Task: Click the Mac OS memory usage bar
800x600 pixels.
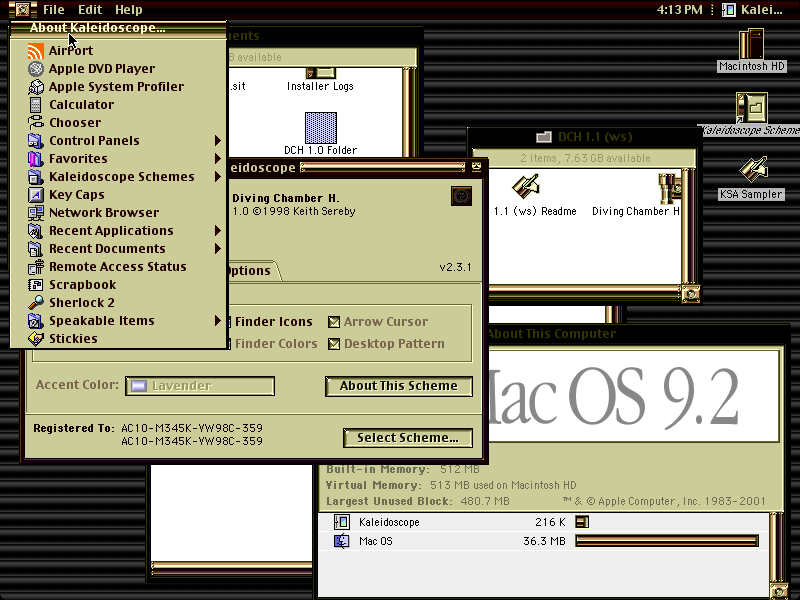Action: 667,541
